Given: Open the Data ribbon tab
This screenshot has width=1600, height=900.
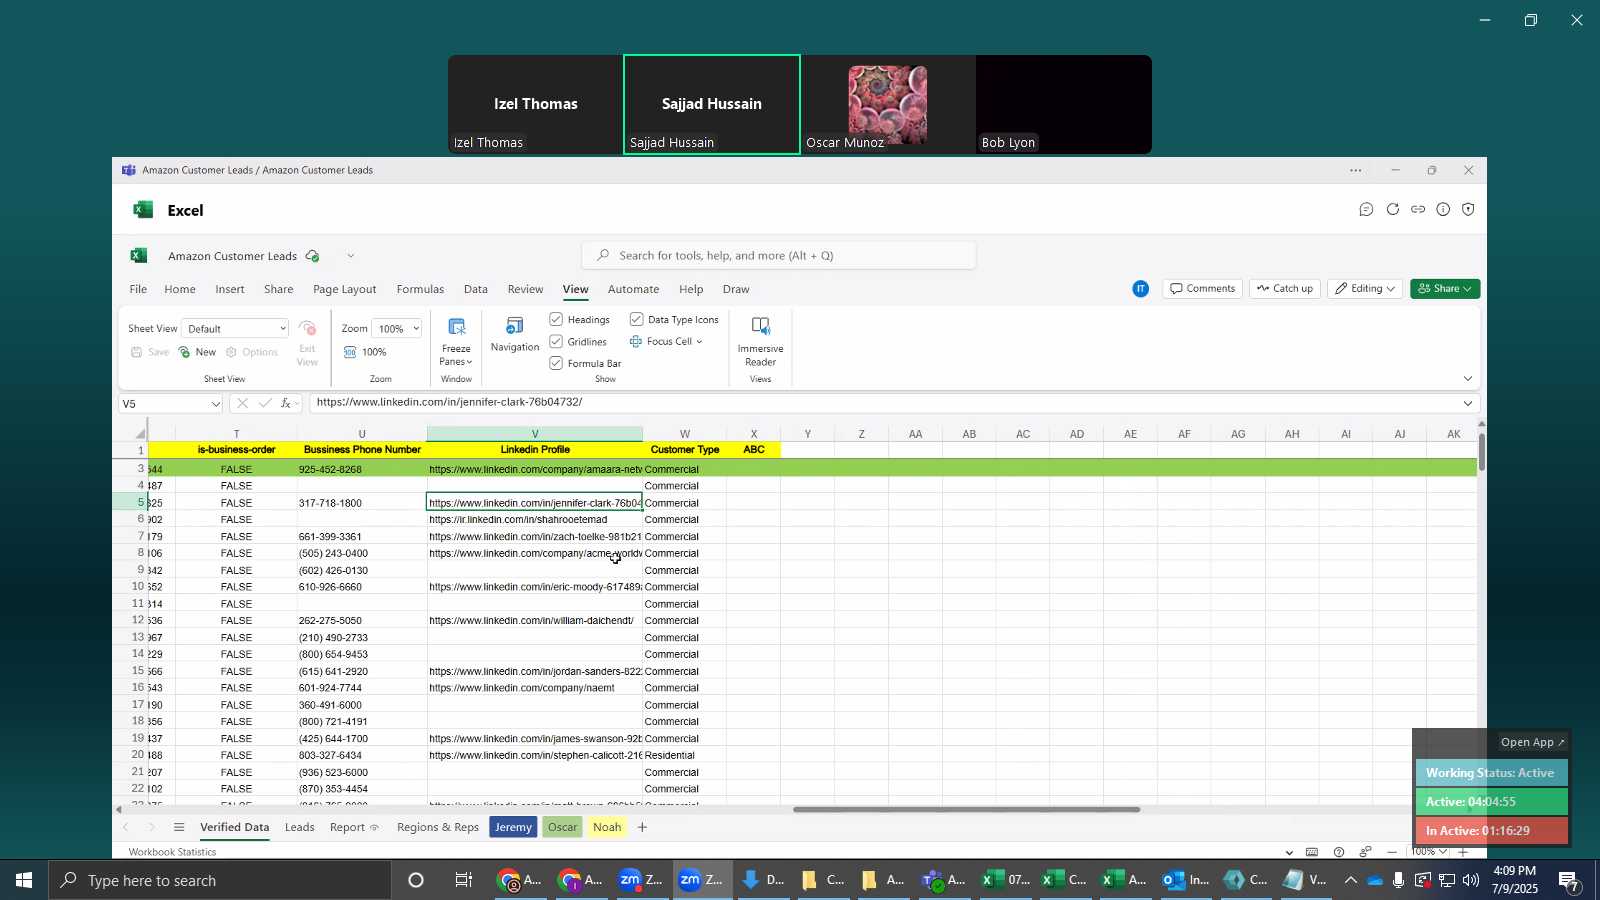Looking at the screenshot, I should [476, 290].
